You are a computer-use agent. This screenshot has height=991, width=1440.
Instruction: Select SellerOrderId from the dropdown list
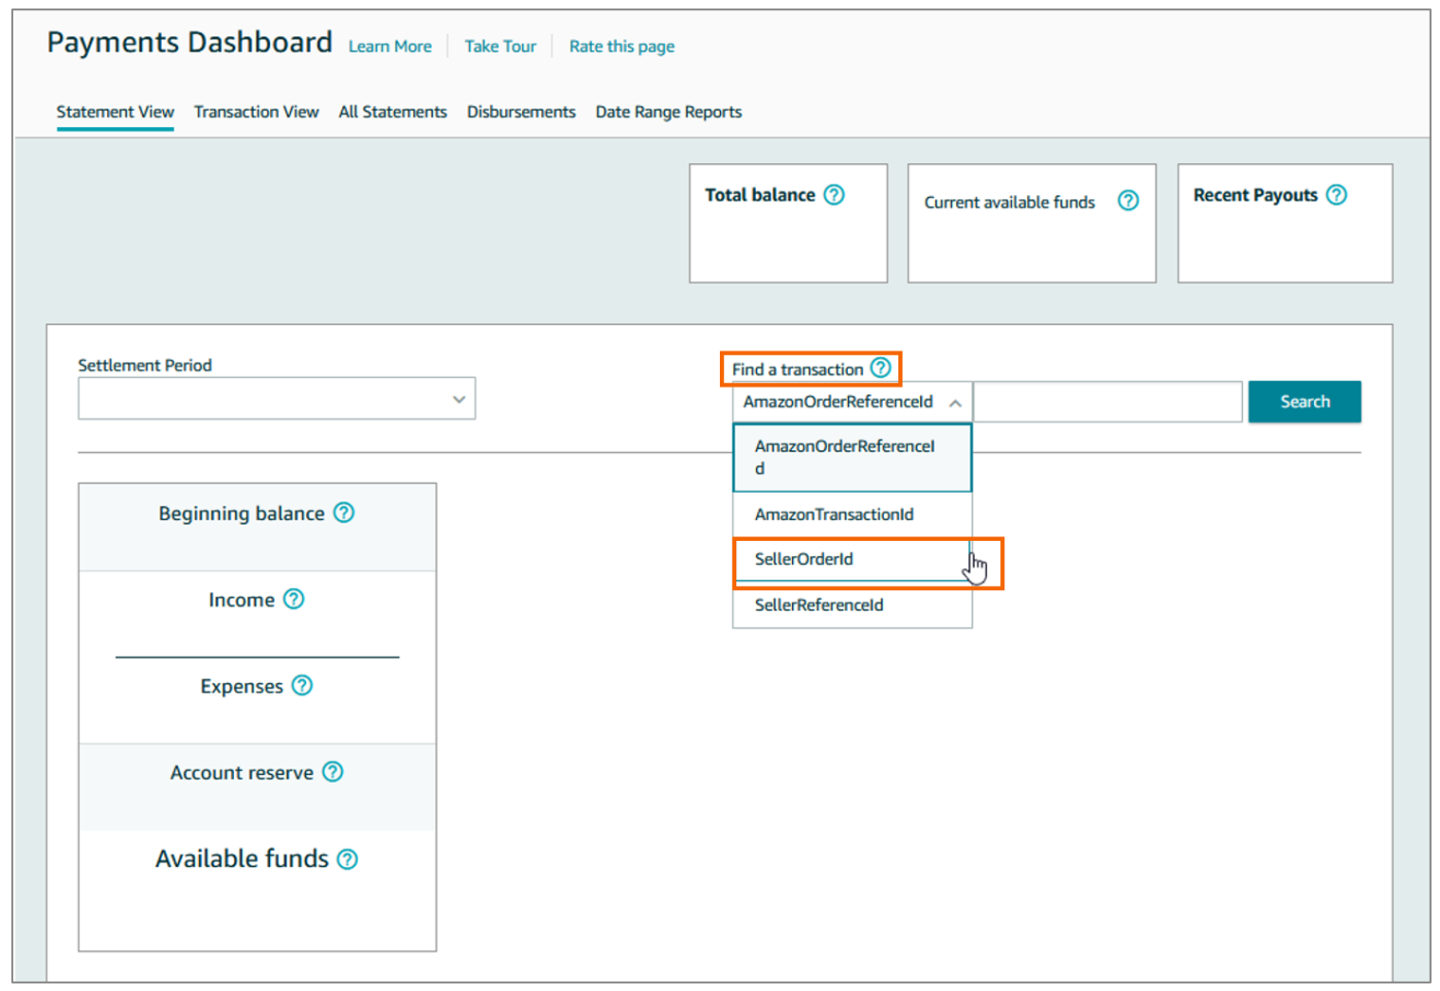click(805, 559)
